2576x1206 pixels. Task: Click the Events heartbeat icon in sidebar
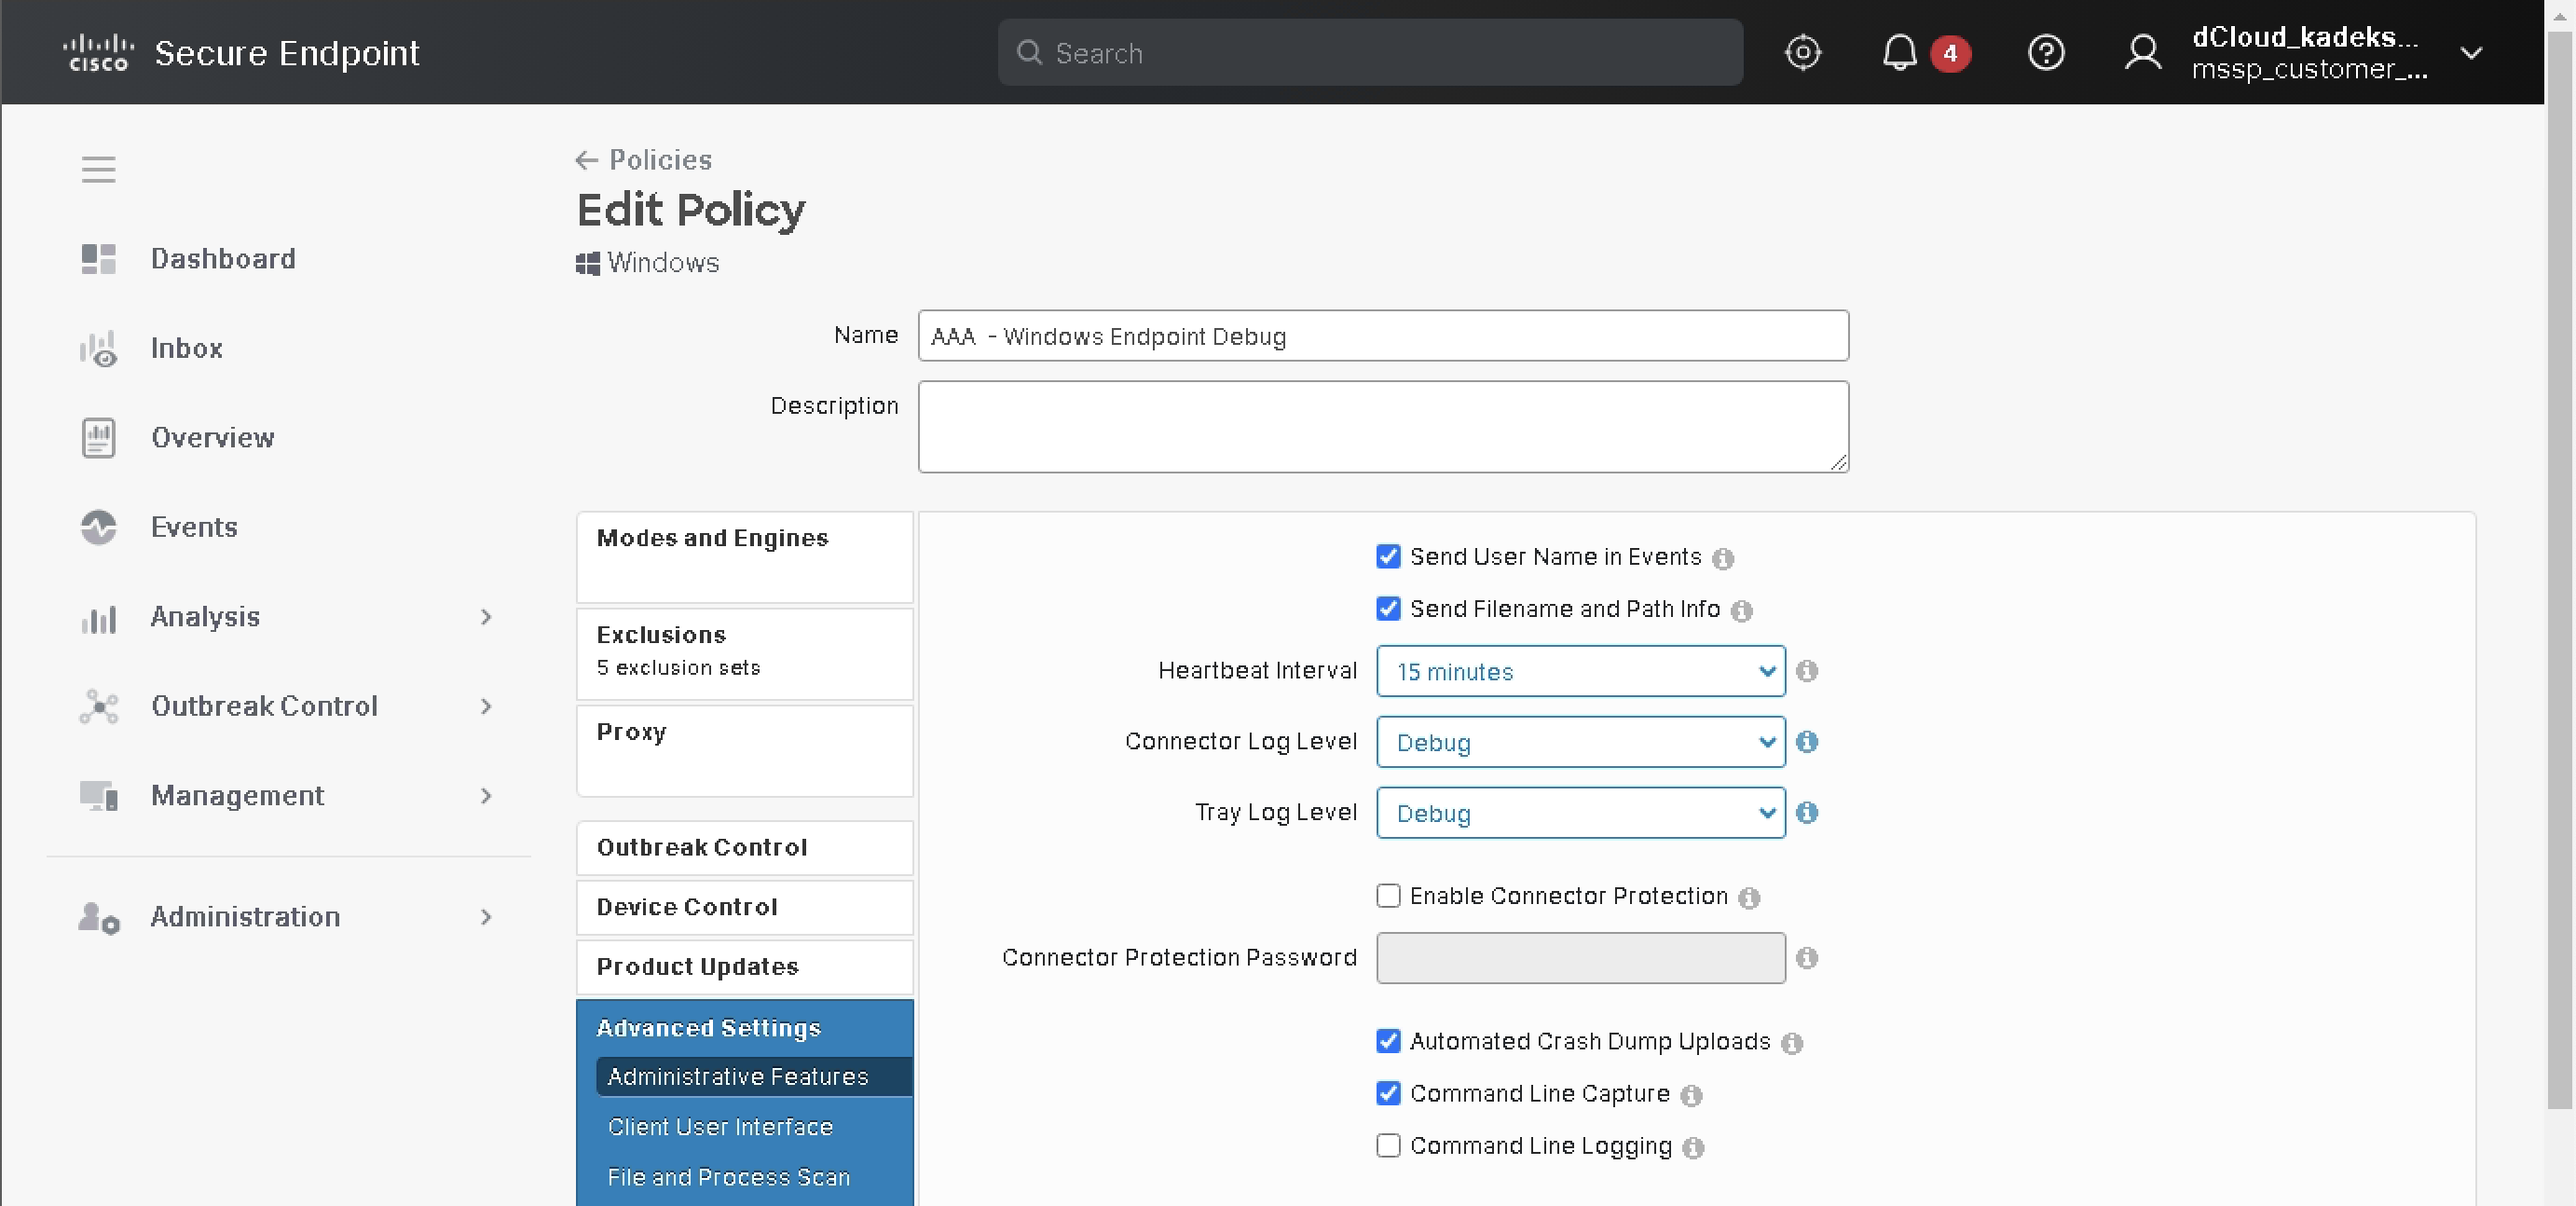point(98,527)
